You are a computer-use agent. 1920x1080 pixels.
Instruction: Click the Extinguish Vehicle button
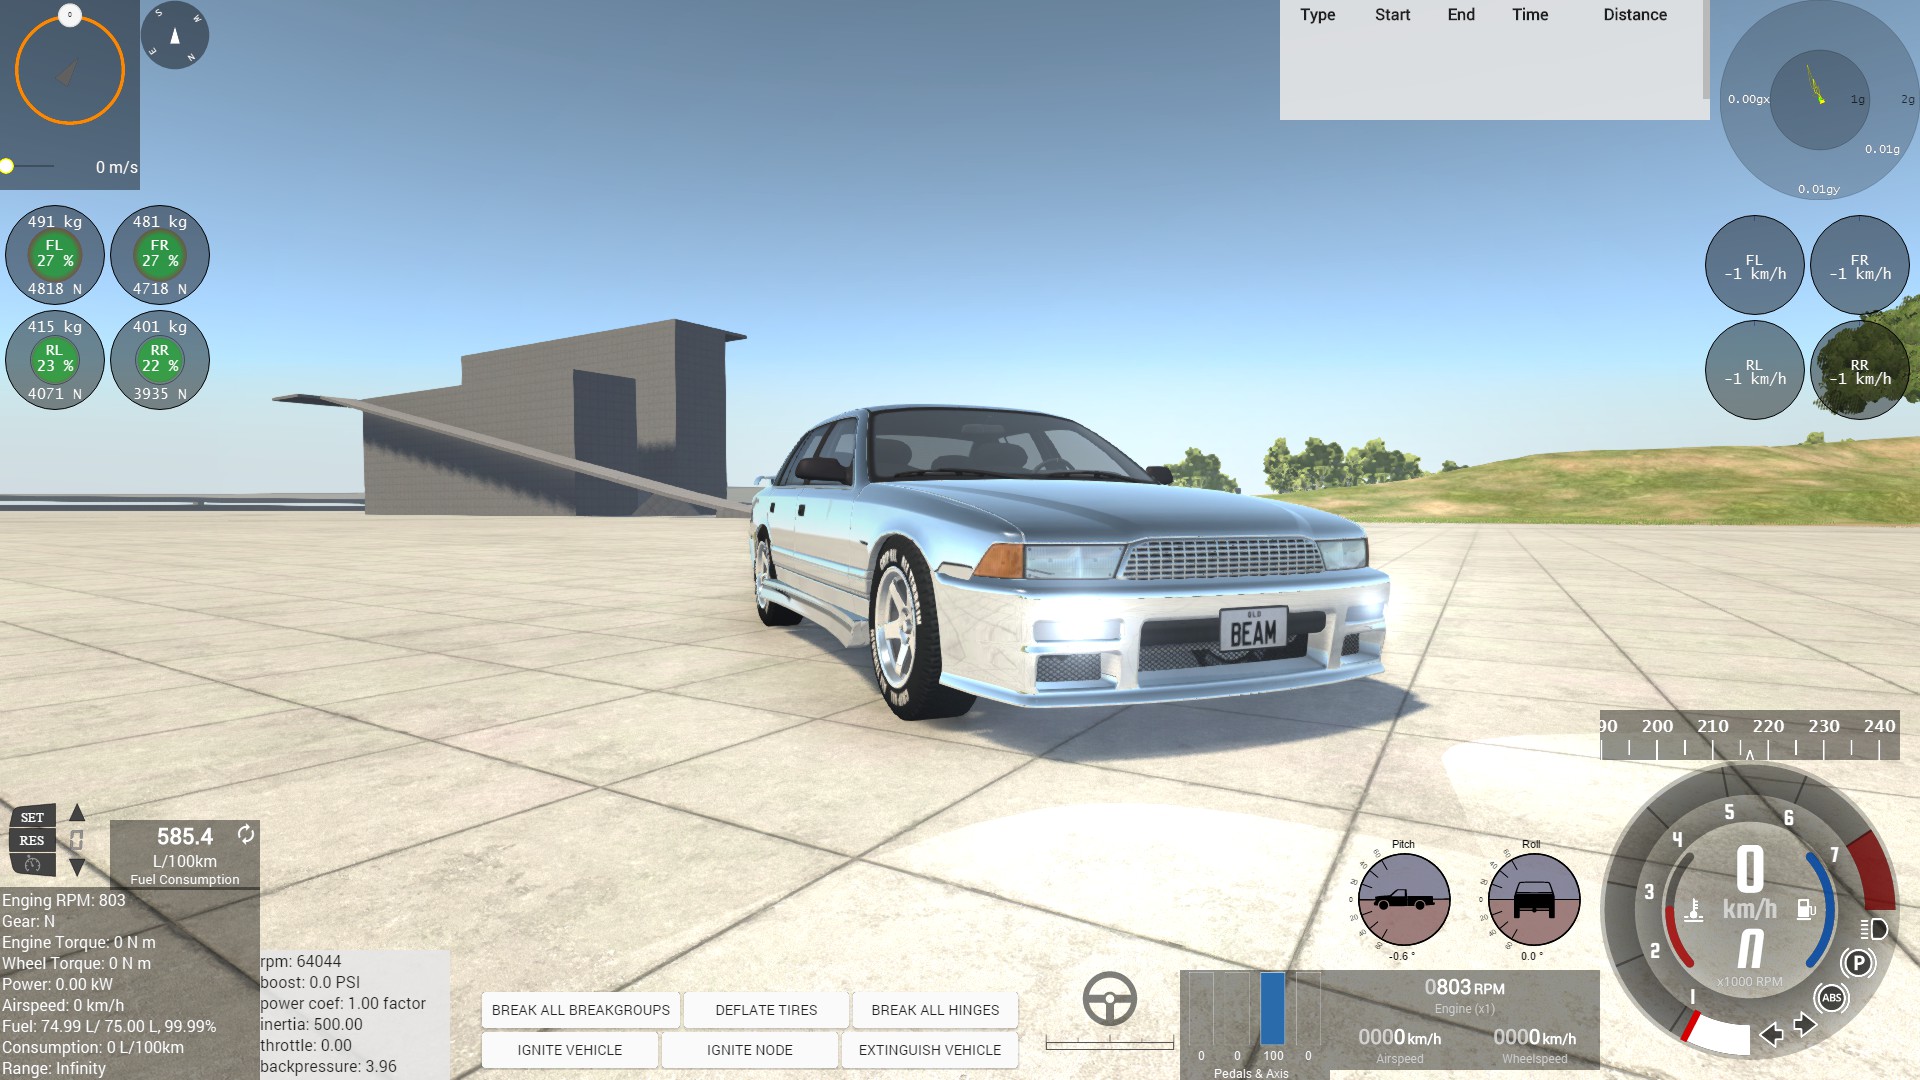click(929, 1050)
